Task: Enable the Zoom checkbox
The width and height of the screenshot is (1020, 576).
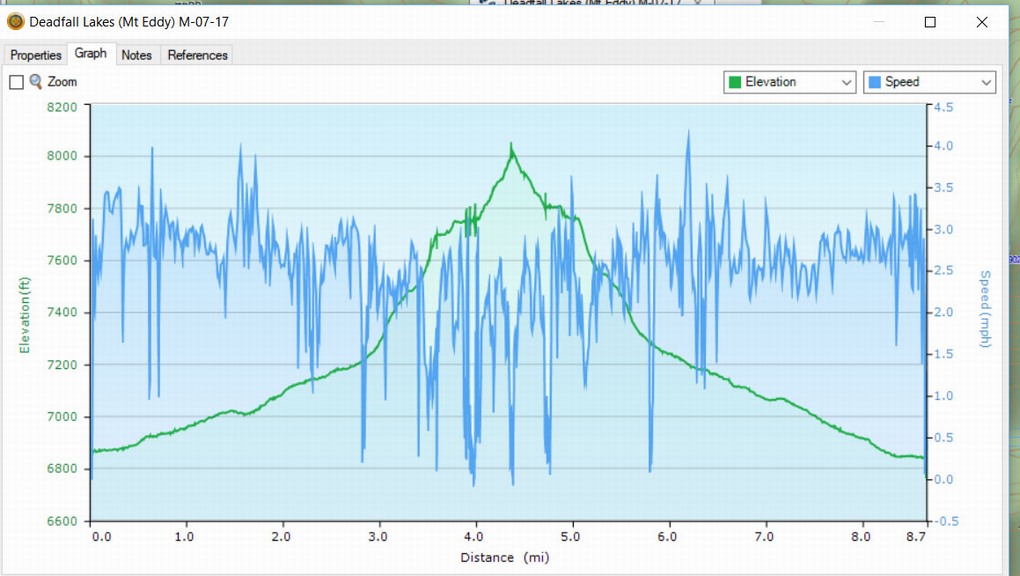Action: pyautogui.click(x=16, y=83)
